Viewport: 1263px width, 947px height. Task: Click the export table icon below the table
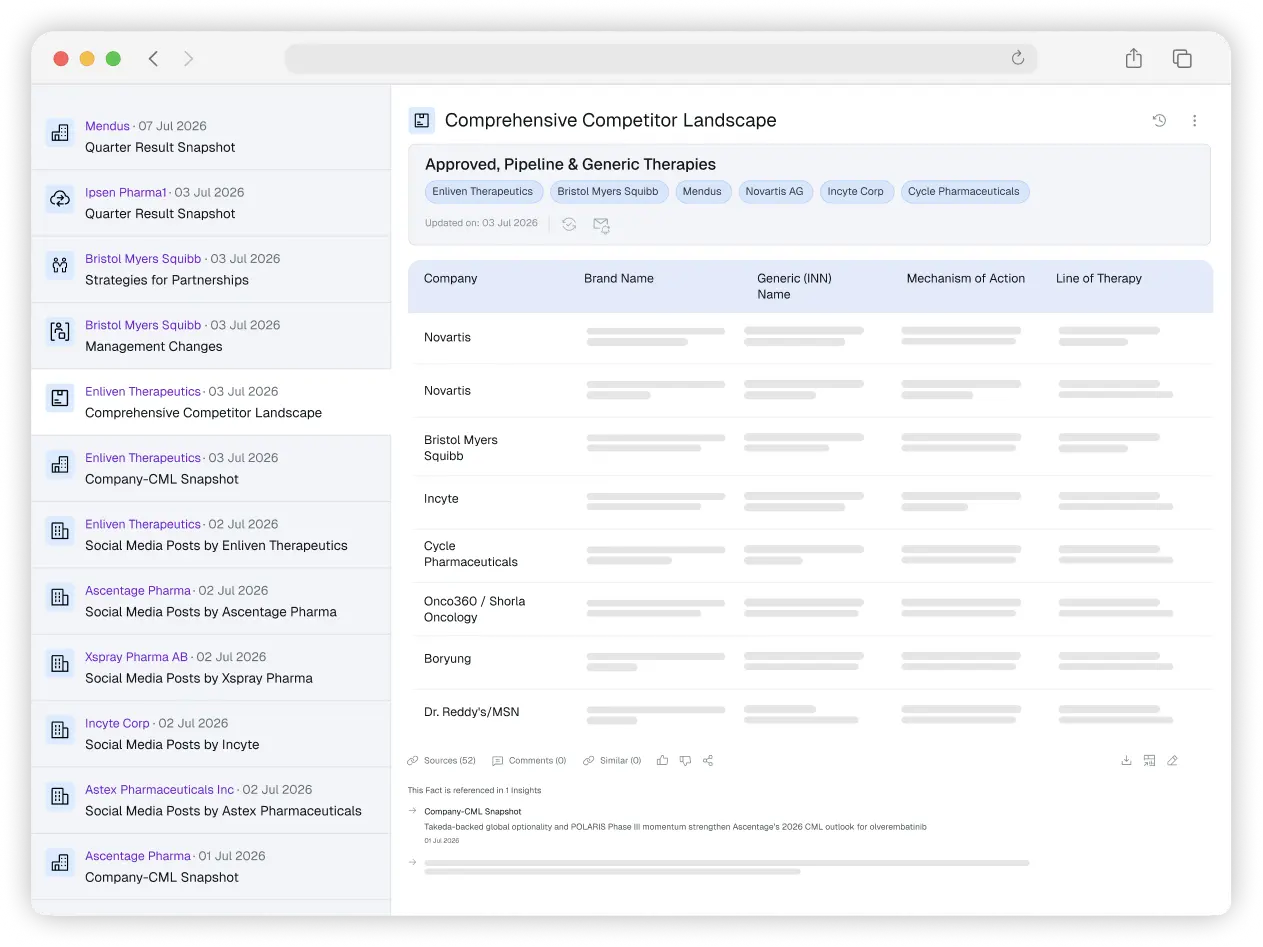point(1149,761)
